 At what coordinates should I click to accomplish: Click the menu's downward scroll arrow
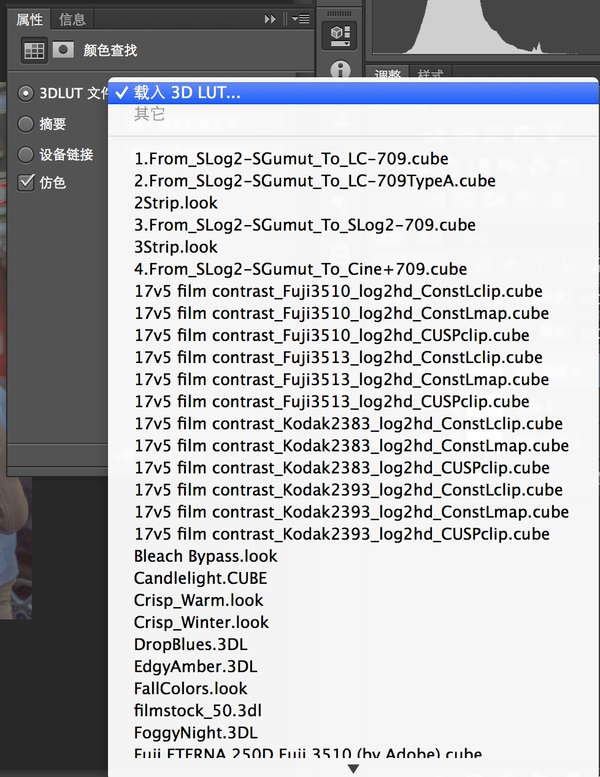coord(353,769)
